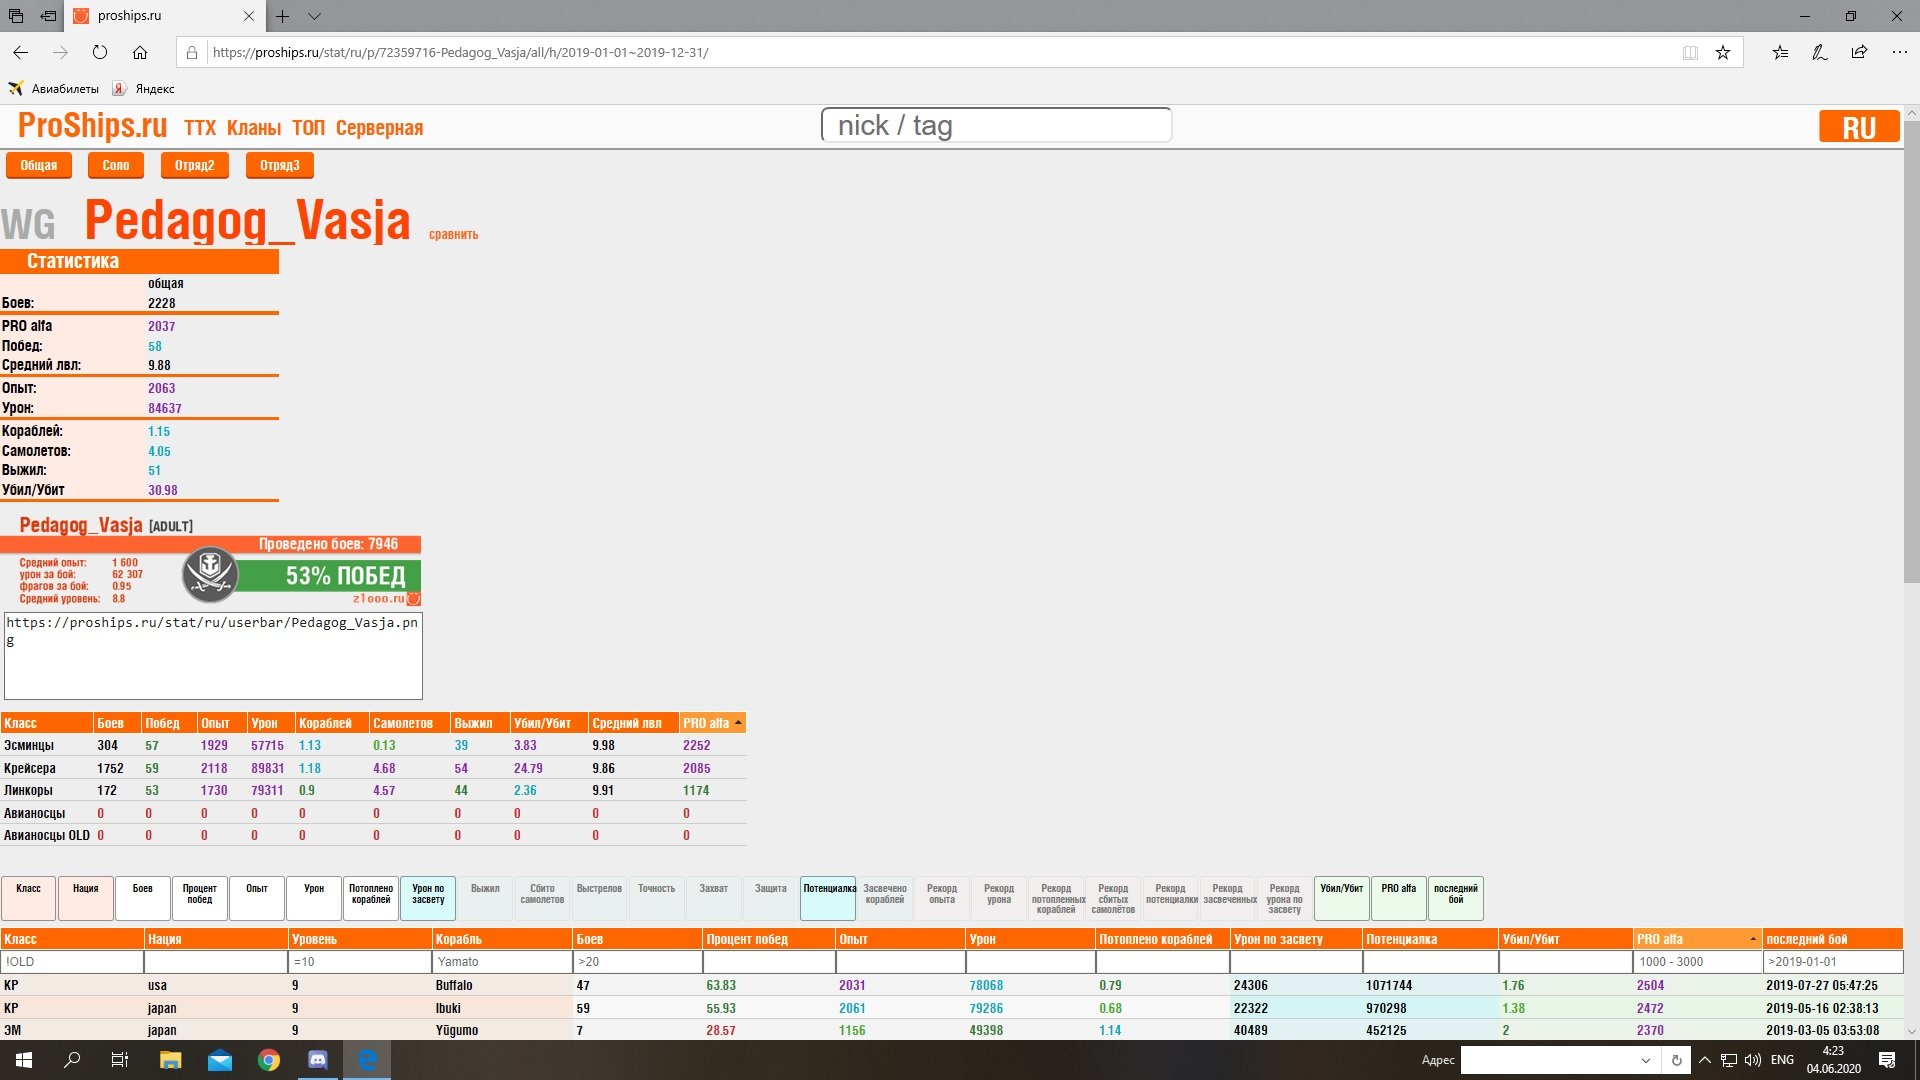
Task: Go back with the browser back arrow
Action: tap(21, 52)
